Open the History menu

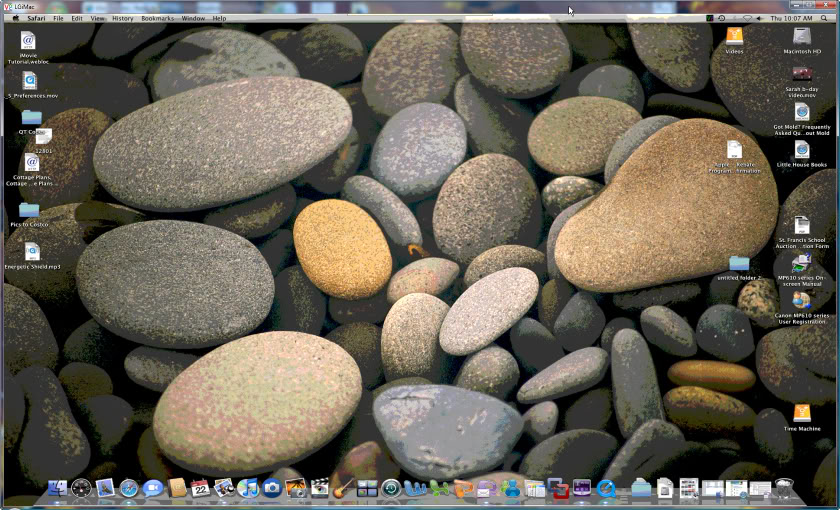[x=122, y=18]
